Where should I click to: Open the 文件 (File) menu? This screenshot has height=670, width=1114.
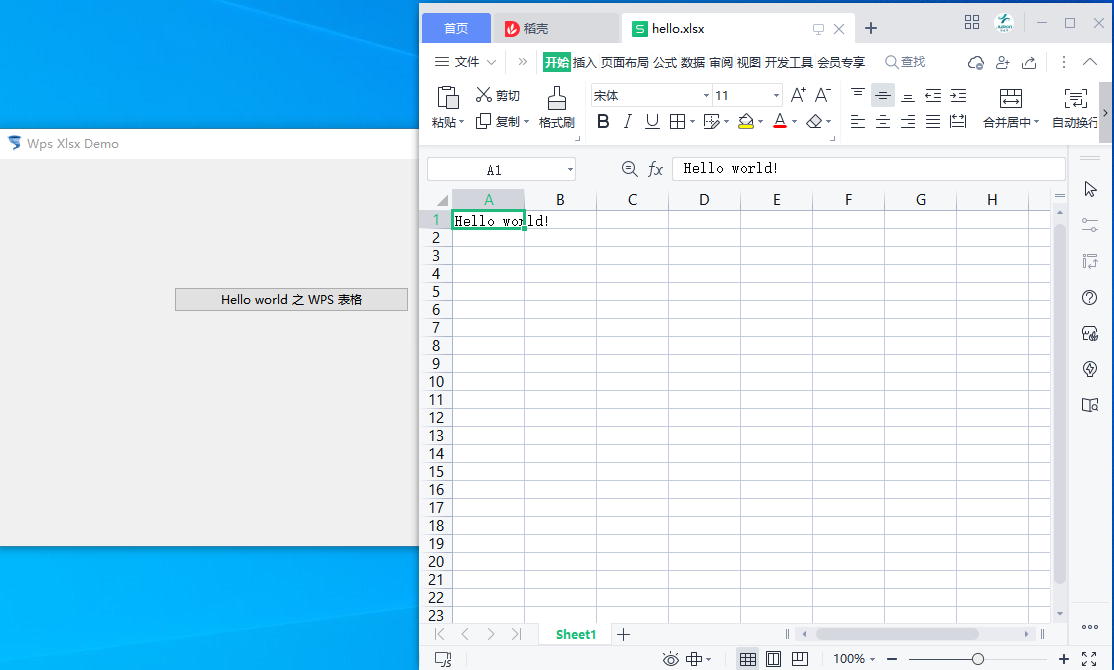[x=465, y=62]
